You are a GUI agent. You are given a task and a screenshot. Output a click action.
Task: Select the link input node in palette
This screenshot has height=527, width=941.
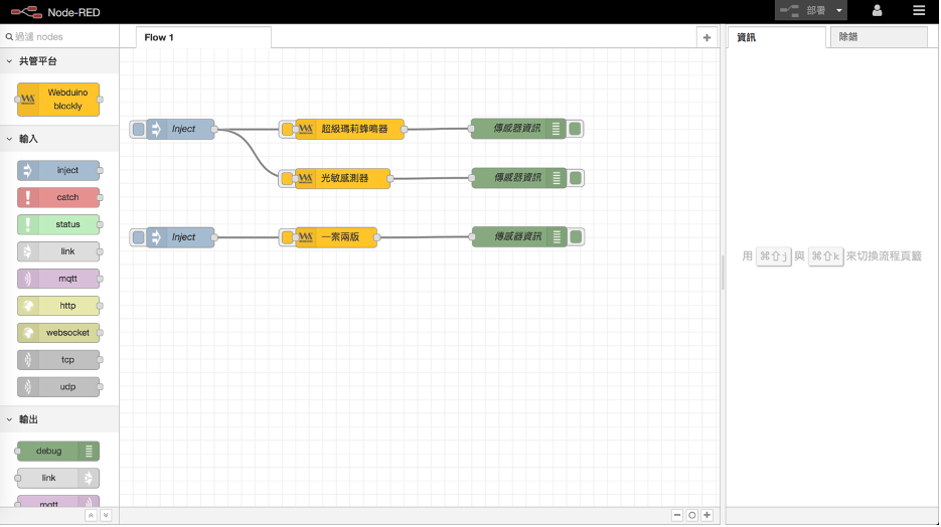coord(58,251)
